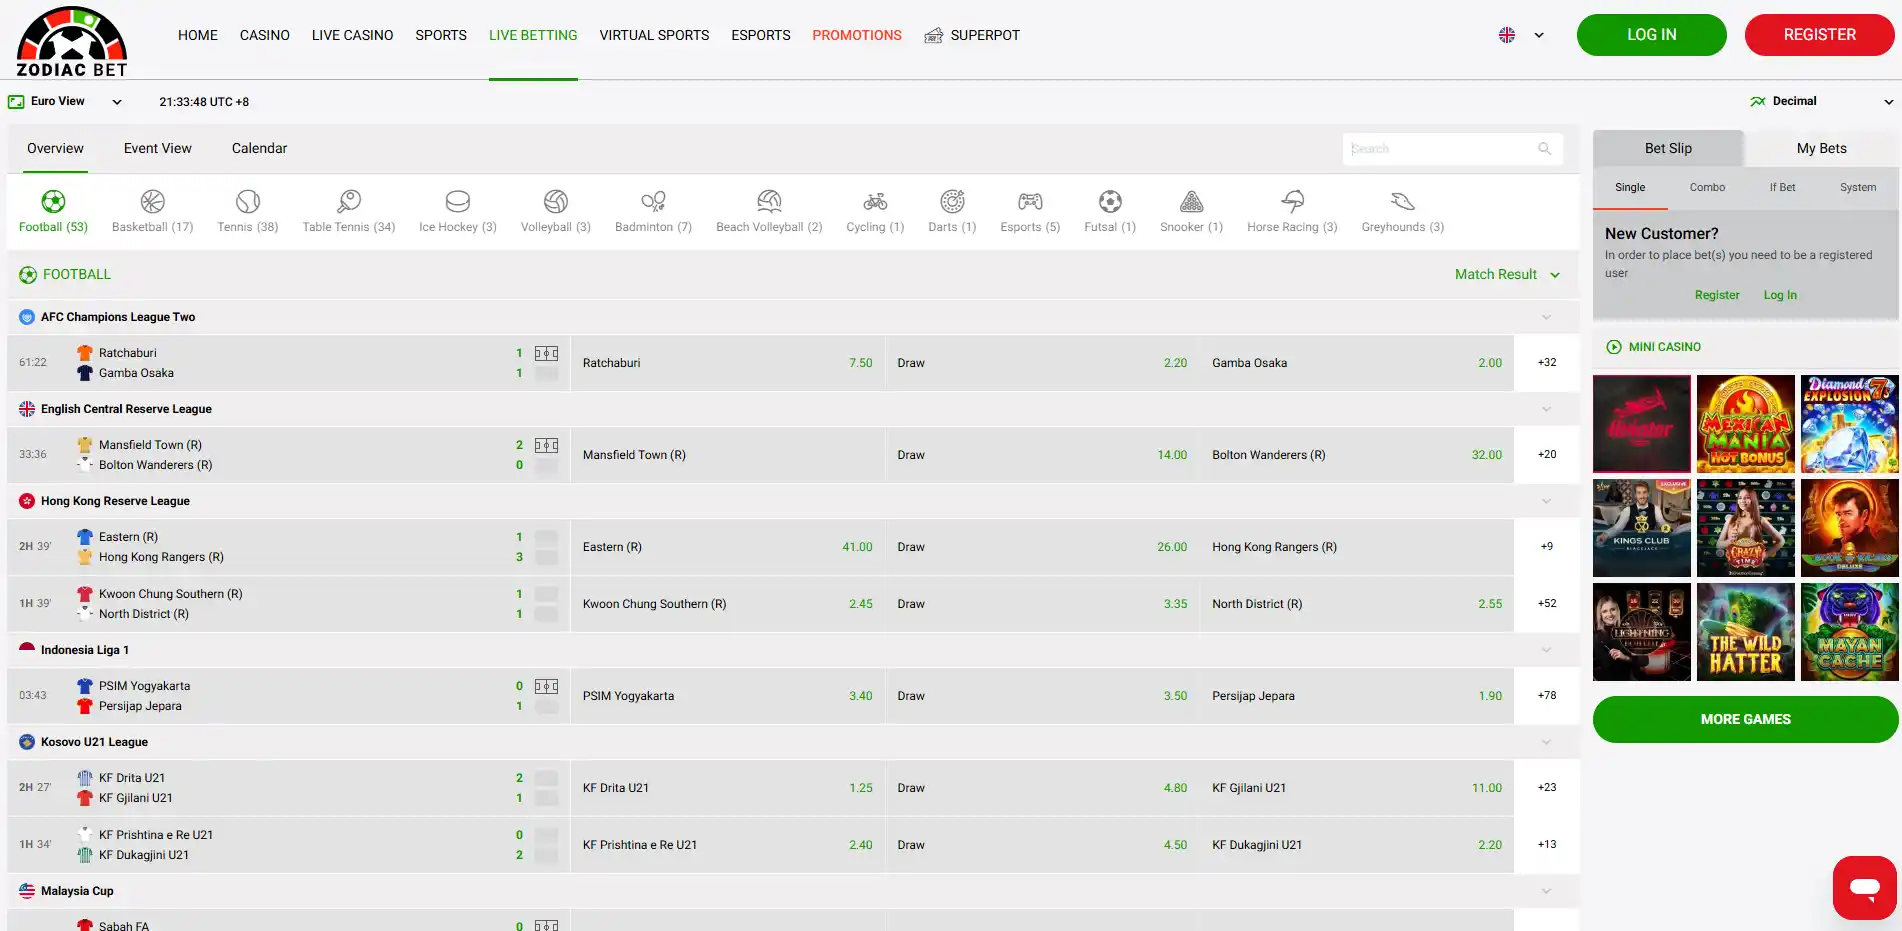Open pitch tracker for Ratchaburi match
This screenshot has height=931, width=1902.
click(546, 353)
